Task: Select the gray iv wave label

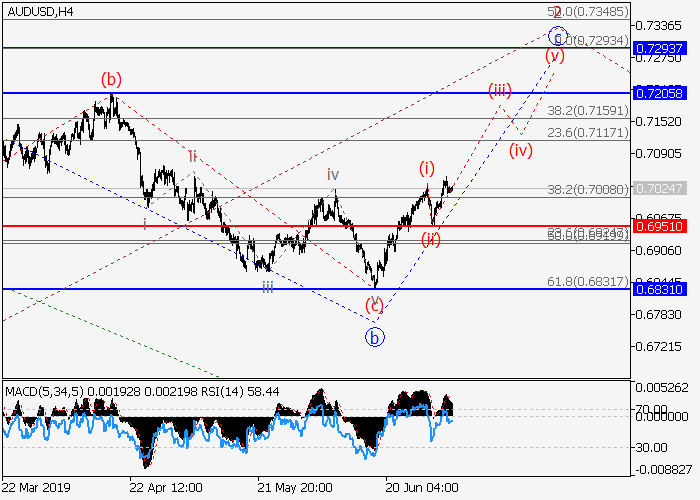Action: coord(333,175)
